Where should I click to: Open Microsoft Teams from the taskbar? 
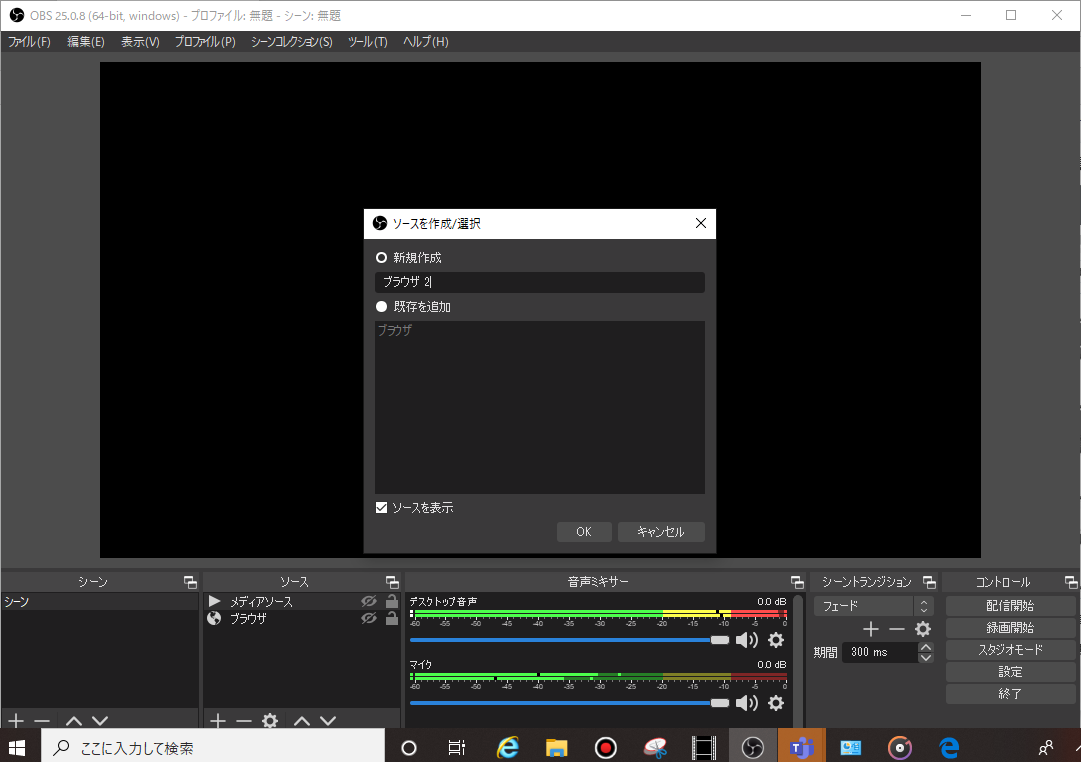[x=801, y=747]
